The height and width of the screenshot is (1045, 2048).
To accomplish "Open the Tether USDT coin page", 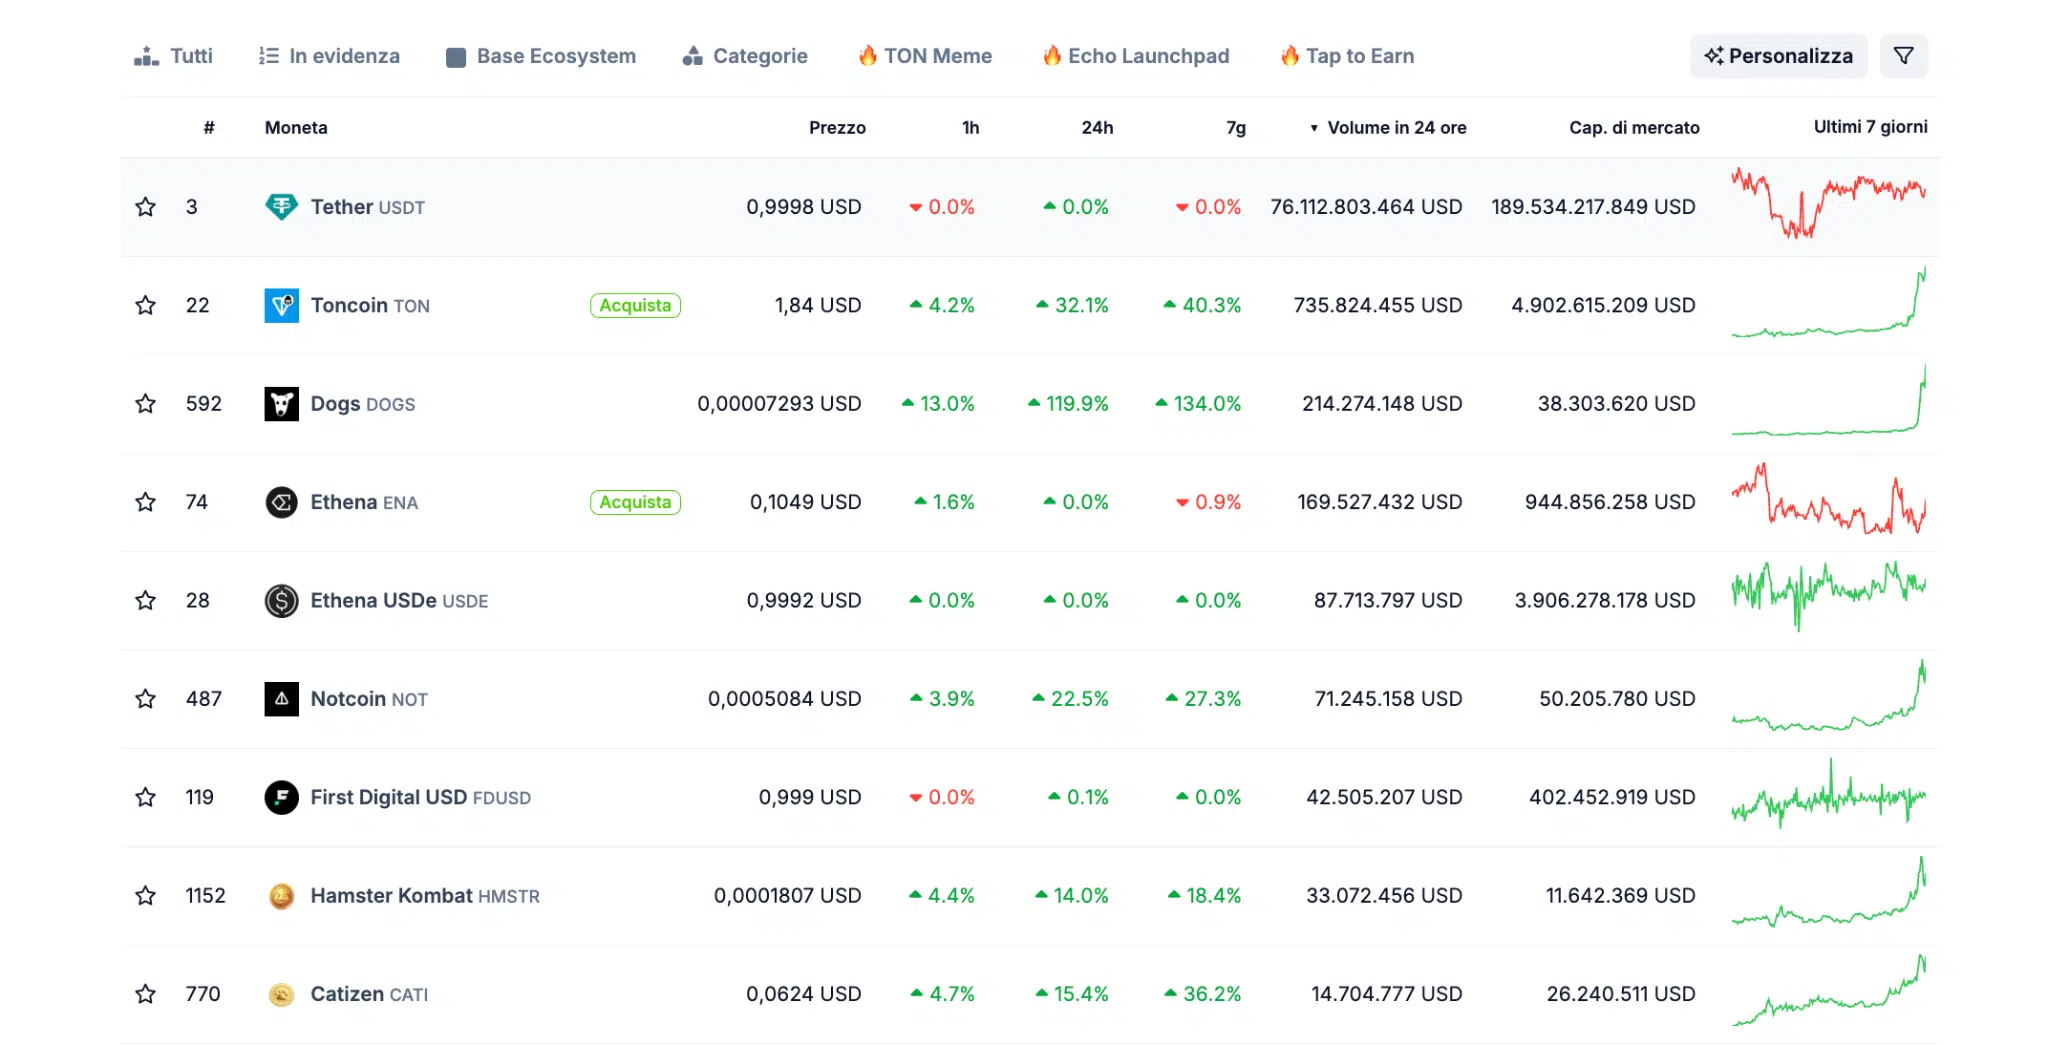I will pyautogui.click(x=367, y=207).
